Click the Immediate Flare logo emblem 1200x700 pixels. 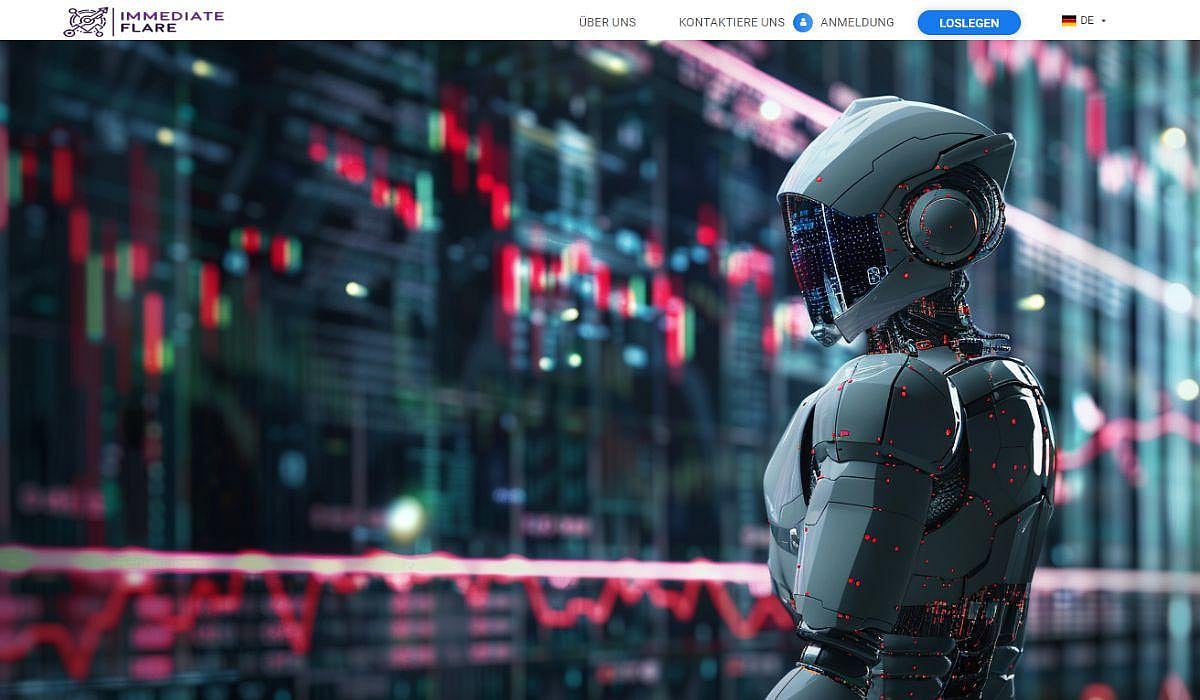(x=85, y=21)
